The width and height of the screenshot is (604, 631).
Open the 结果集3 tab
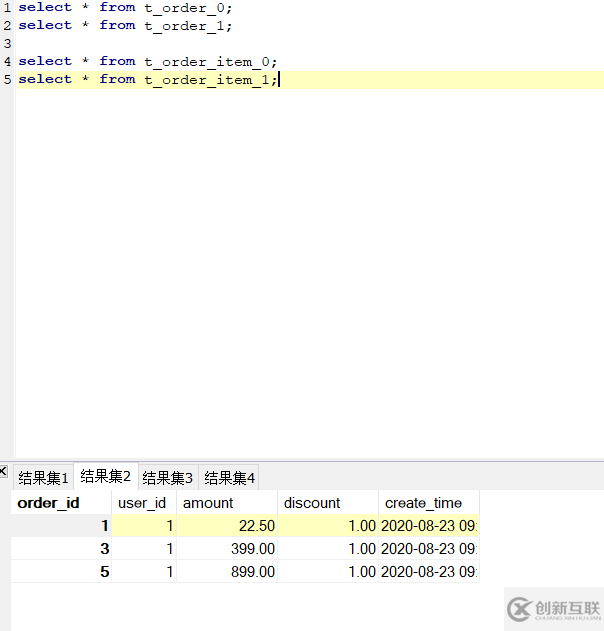[168, 478]
